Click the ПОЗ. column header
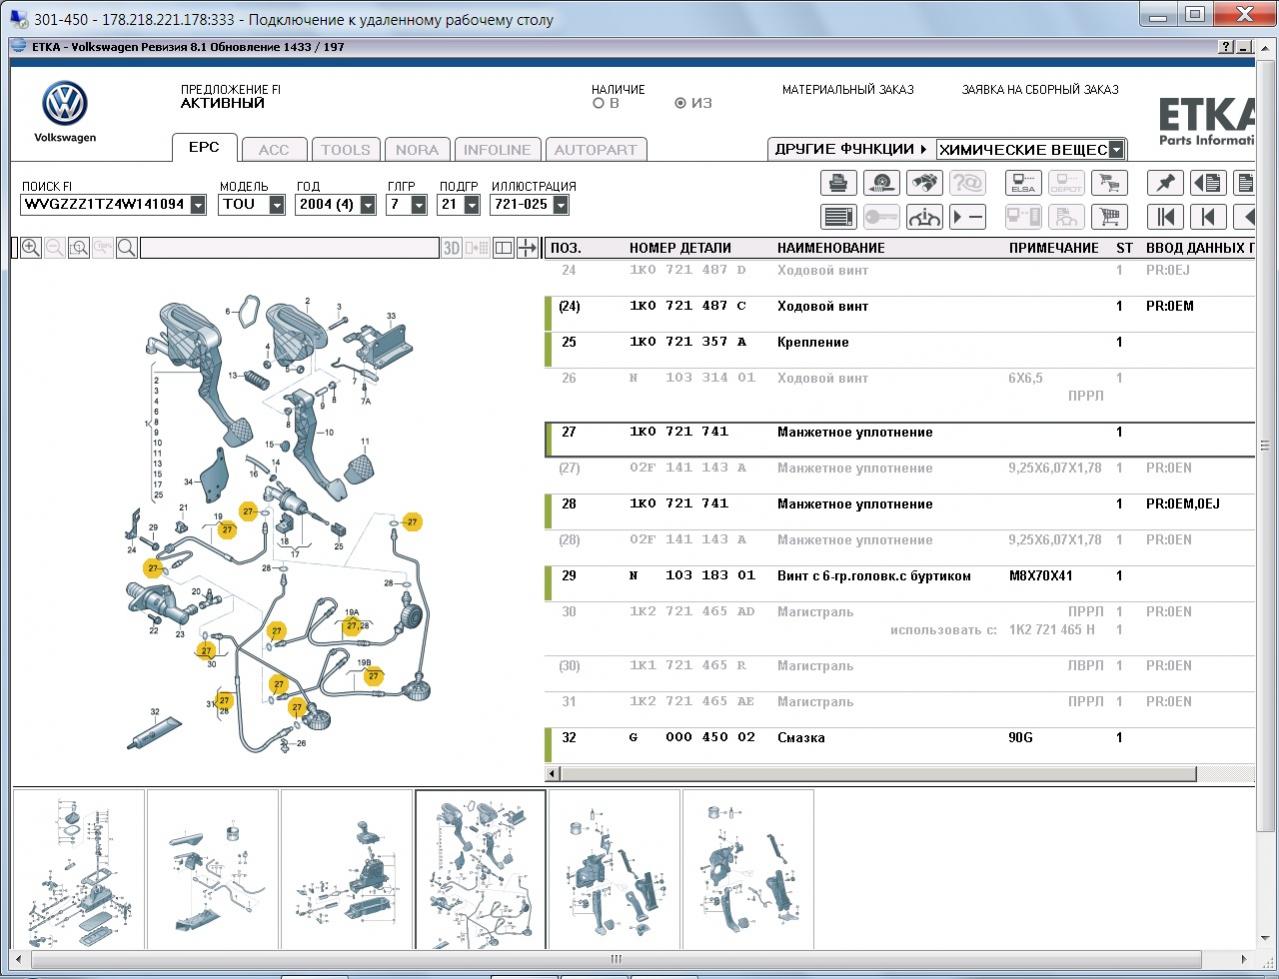The width and height of the screenshot is (1279, 979). pos(566,248)
